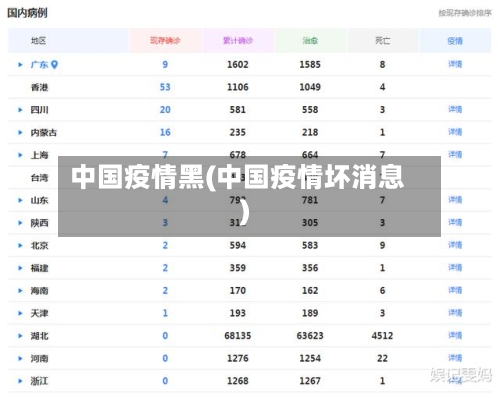Open 详情 link for 海南

[x=455, y=290]
